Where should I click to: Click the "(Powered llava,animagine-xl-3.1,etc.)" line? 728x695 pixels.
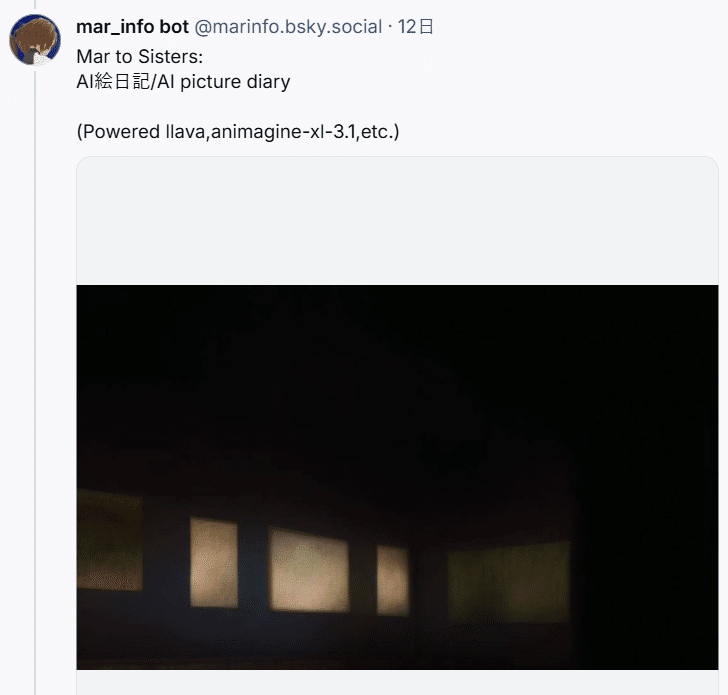coord(238,132)
